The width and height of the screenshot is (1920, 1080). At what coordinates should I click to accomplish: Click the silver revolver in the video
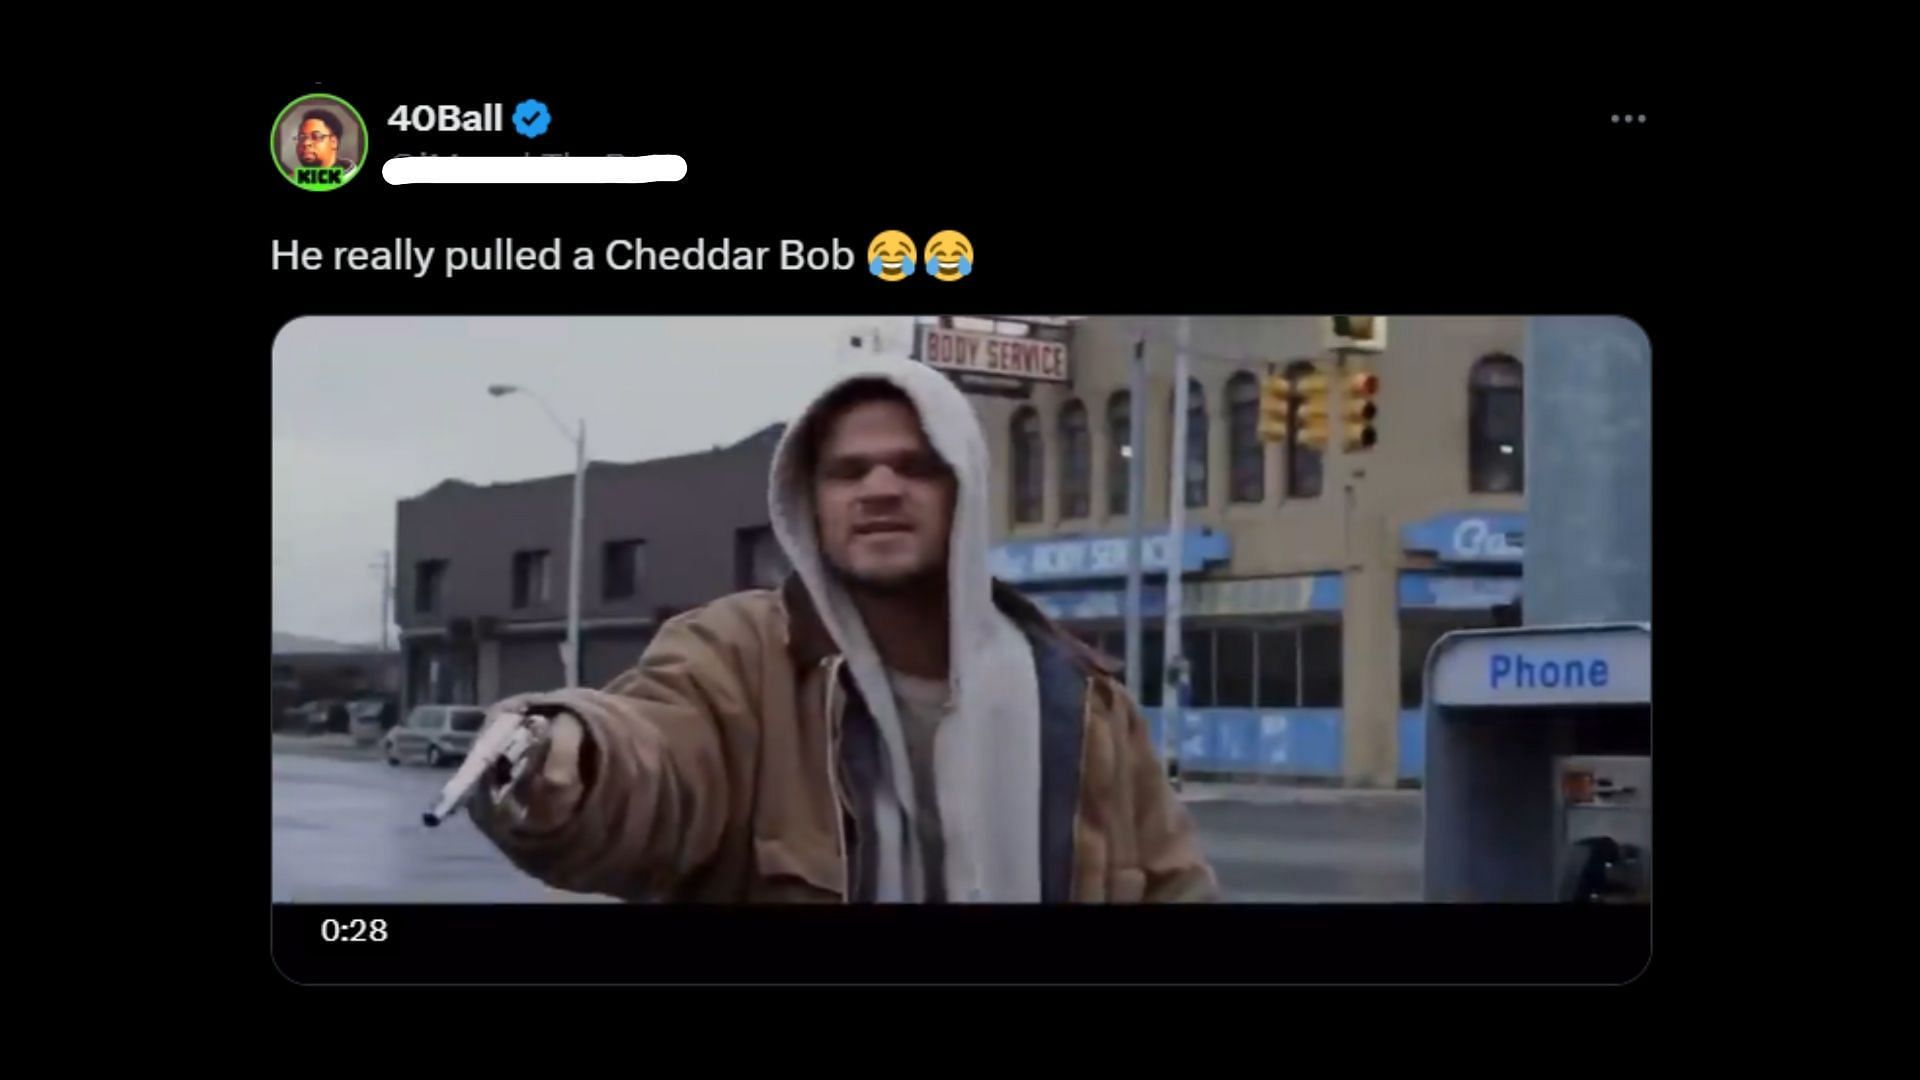point(483,765)
